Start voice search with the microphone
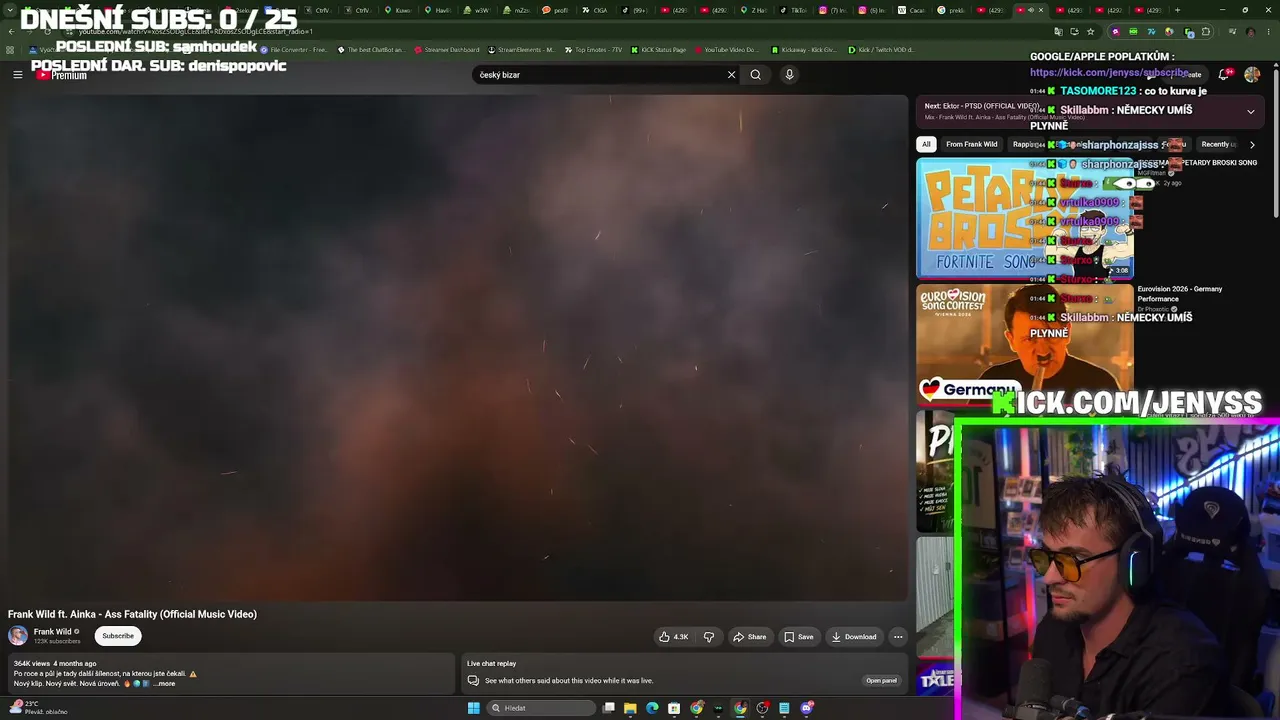1280x720 pixels. (x=789, y=74)
